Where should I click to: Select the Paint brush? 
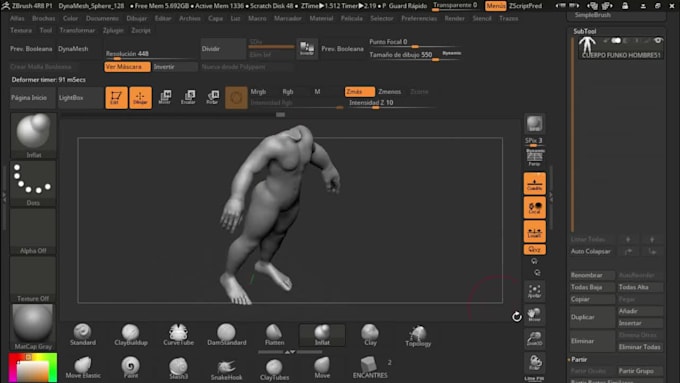(x=131, y=367)
